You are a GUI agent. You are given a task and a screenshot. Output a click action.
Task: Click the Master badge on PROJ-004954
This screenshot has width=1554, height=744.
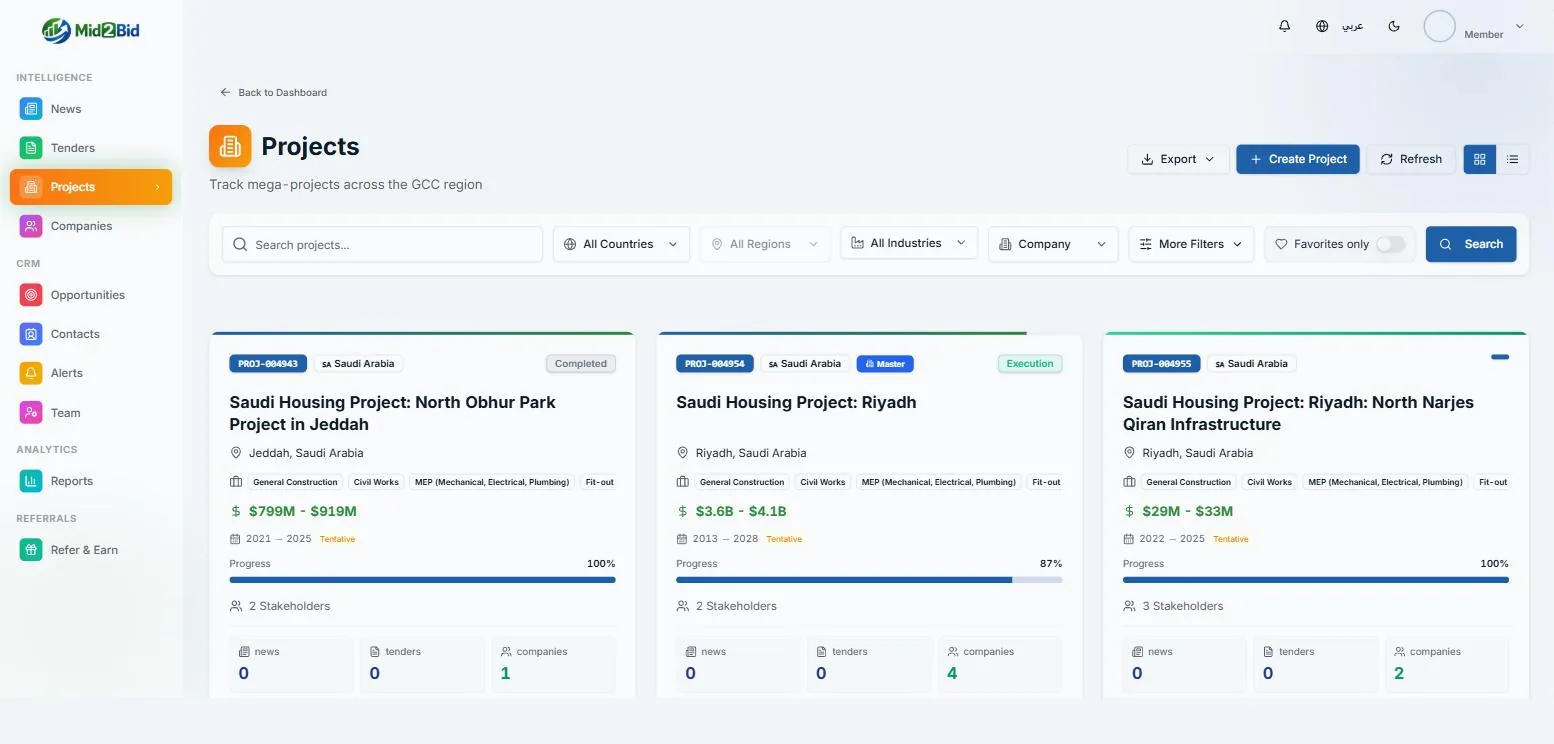[885, 364]
